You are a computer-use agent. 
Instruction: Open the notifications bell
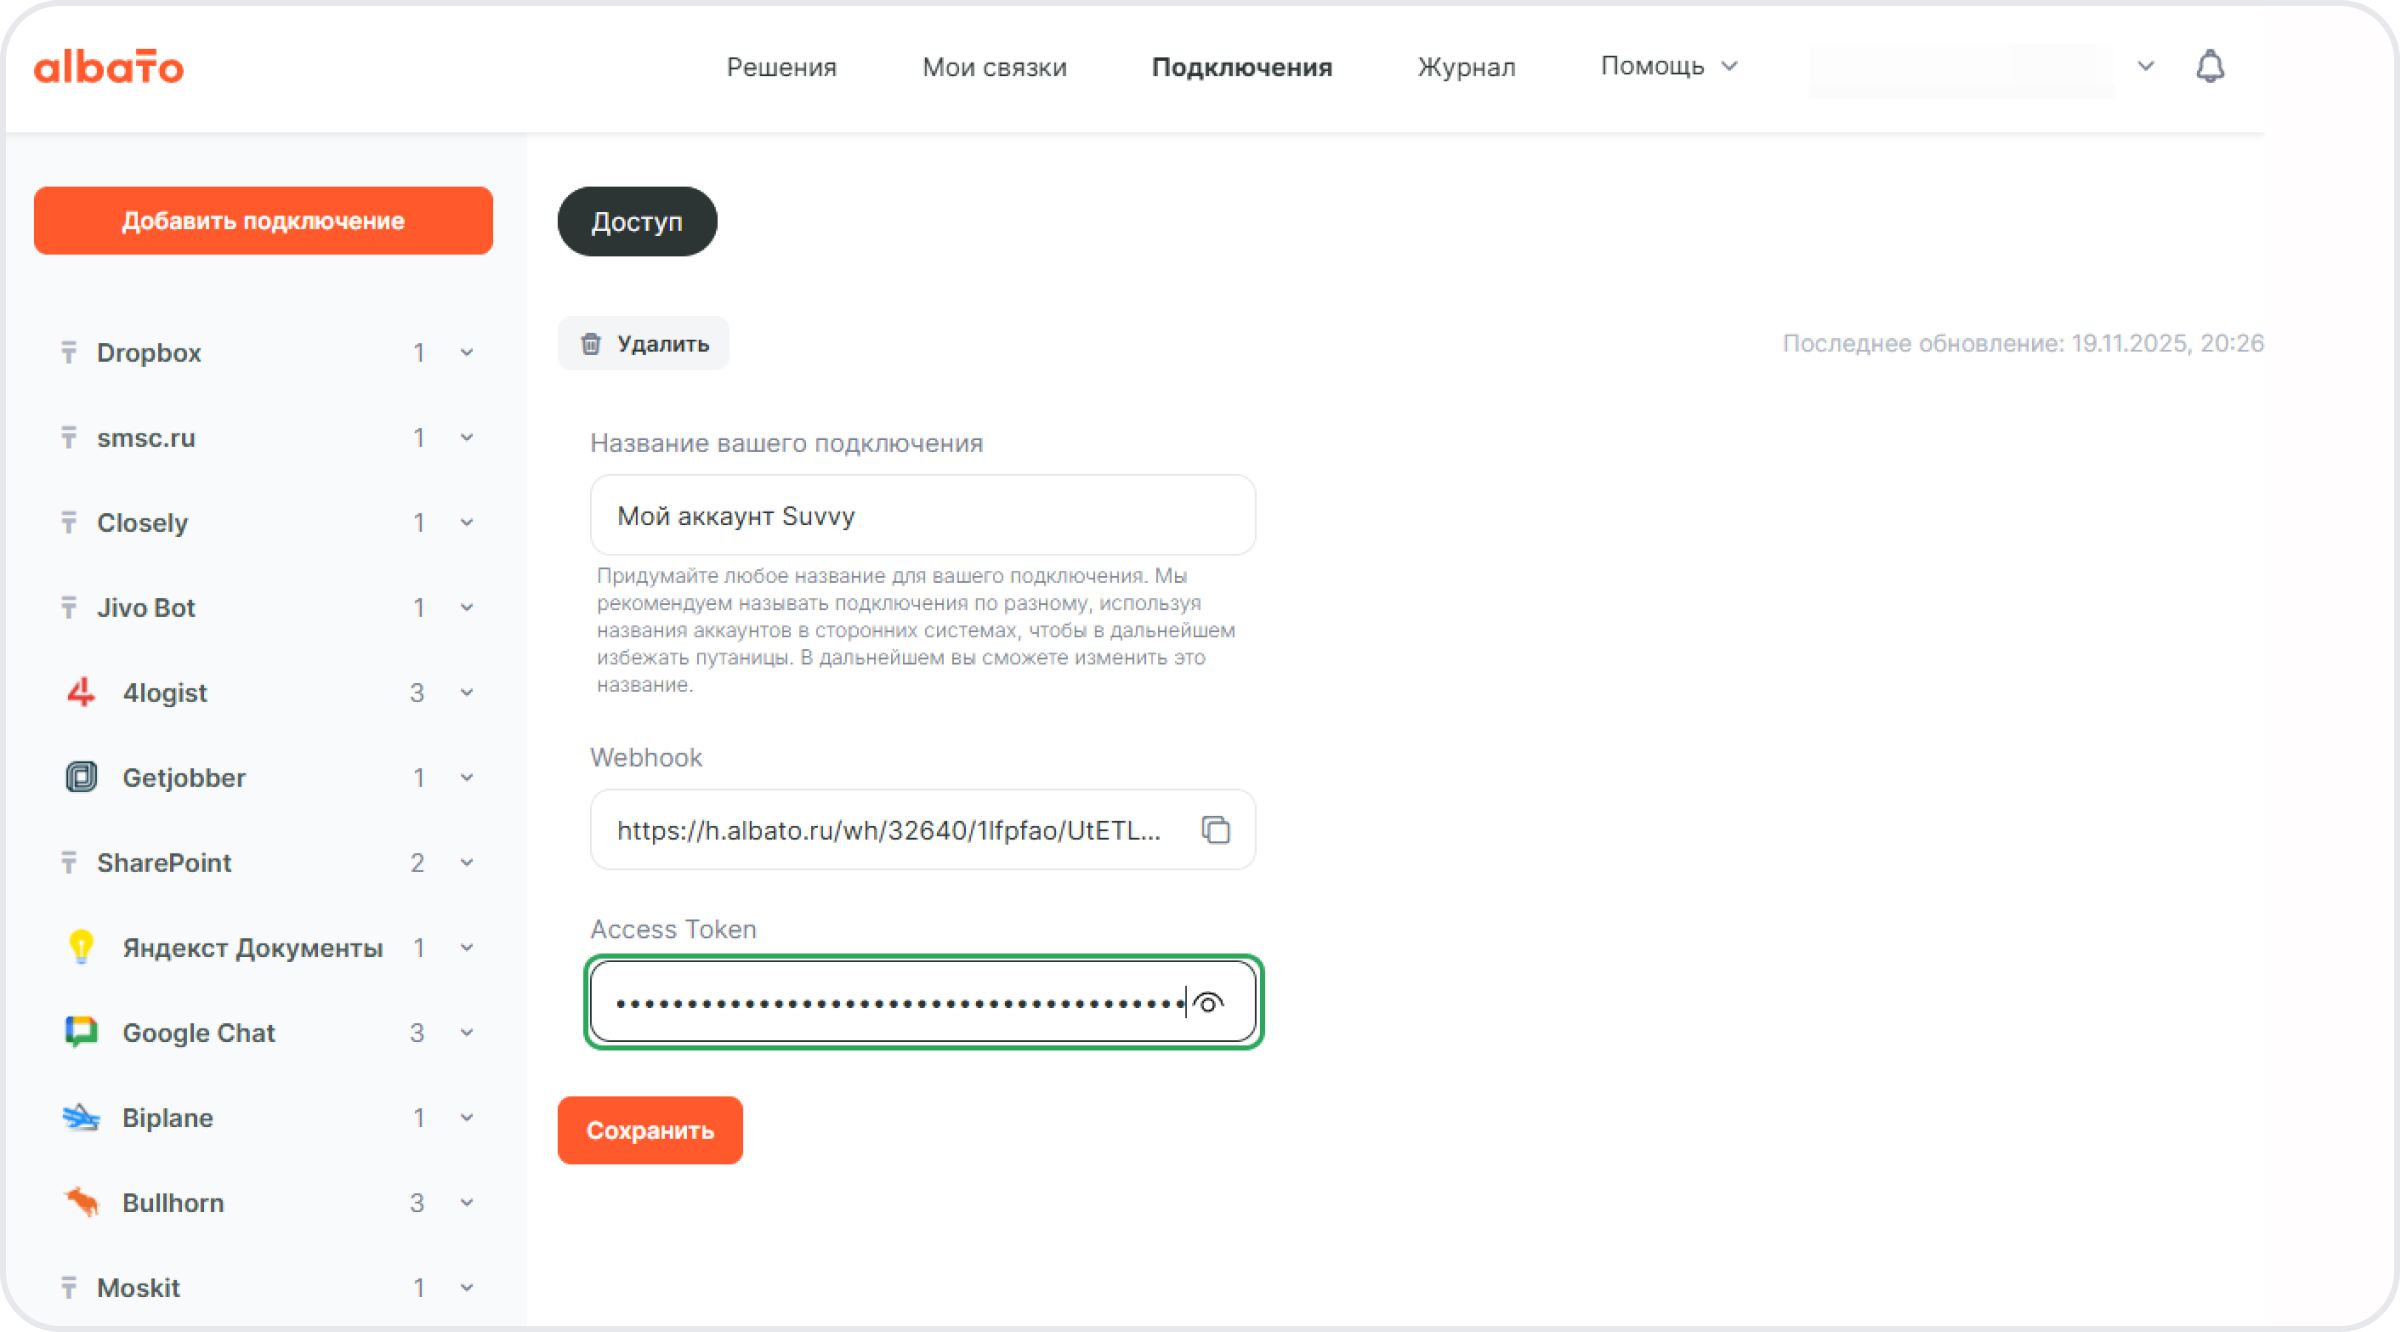click(x=2210, y=67)
